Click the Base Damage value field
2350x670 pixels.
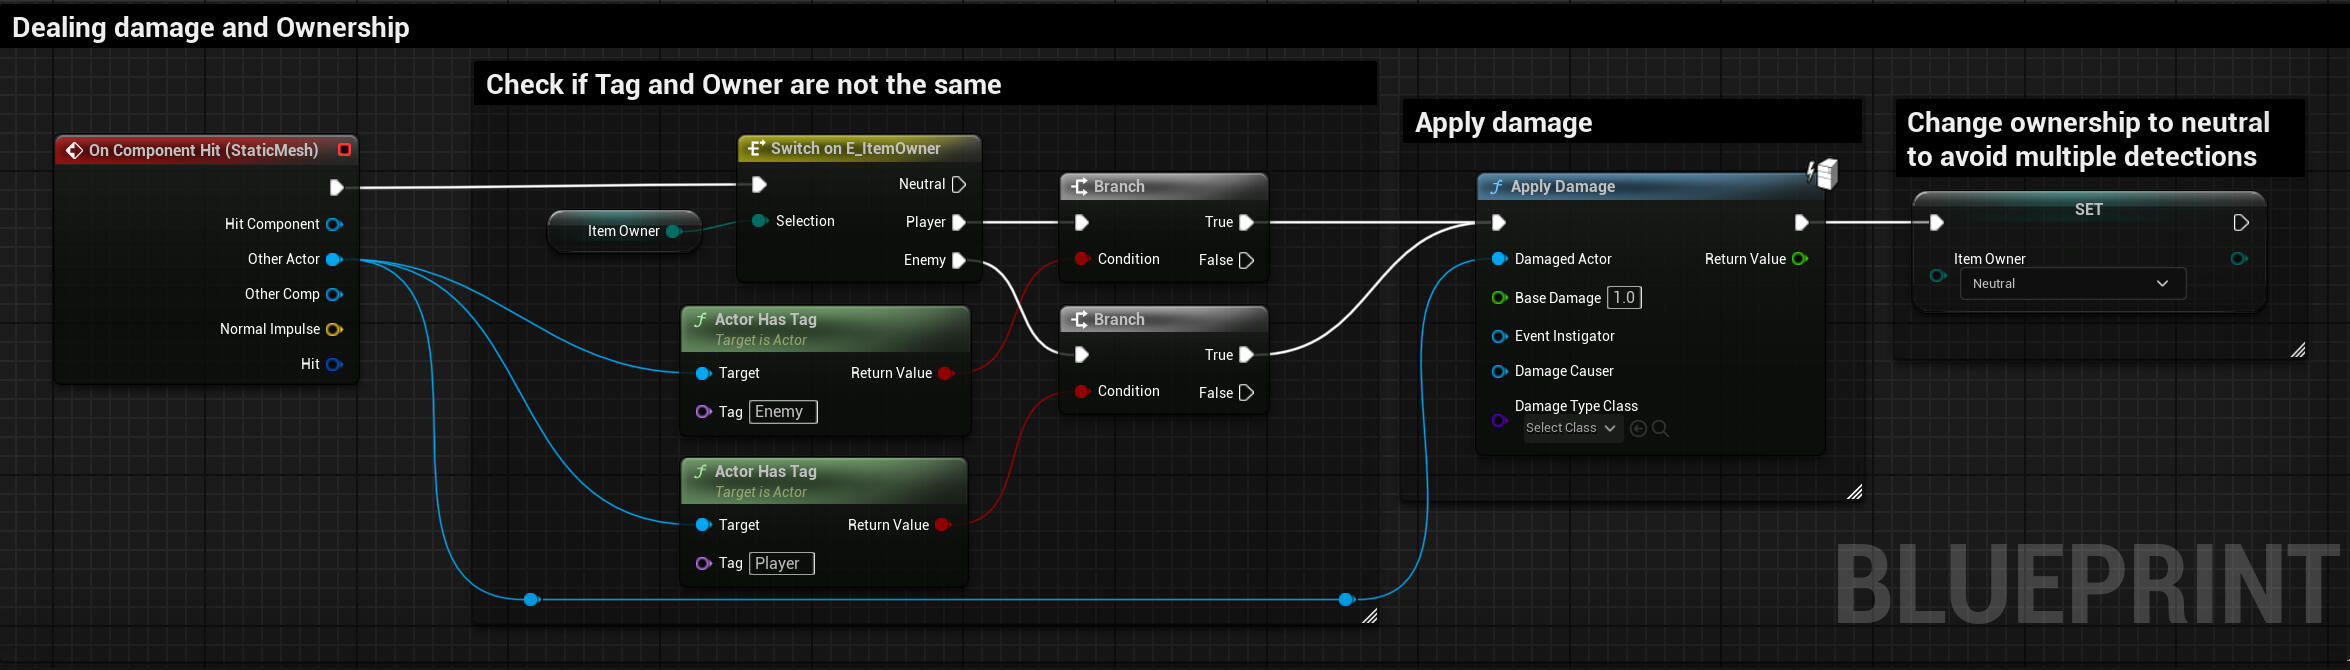pyautogui.click(x=1624, y=298)
